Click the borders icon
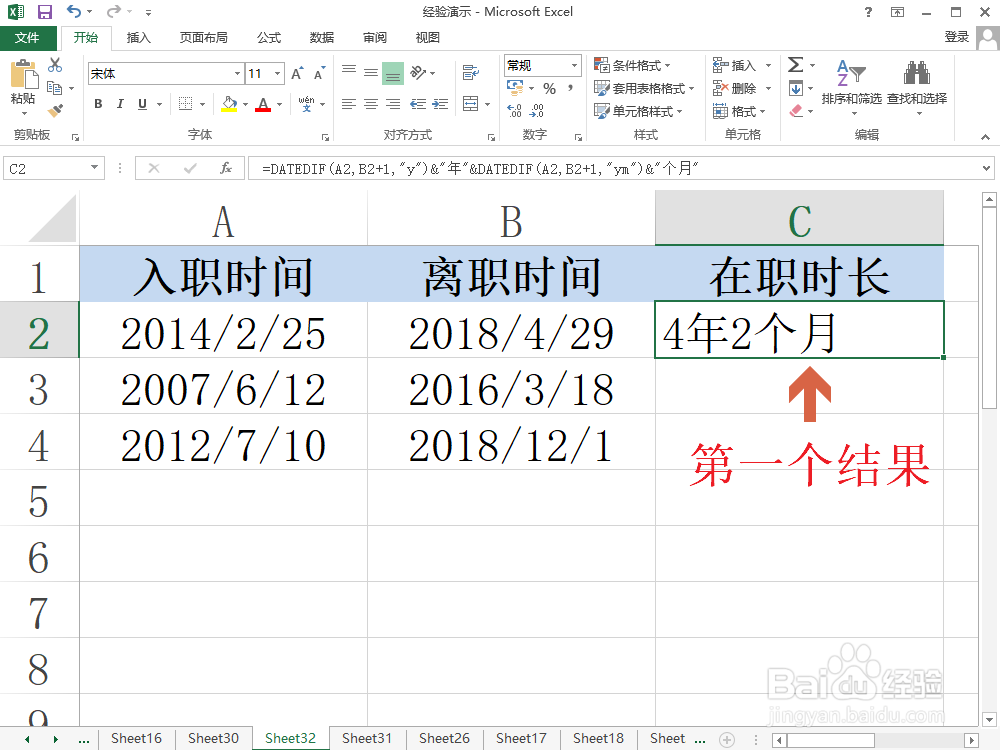 [186, 104]
